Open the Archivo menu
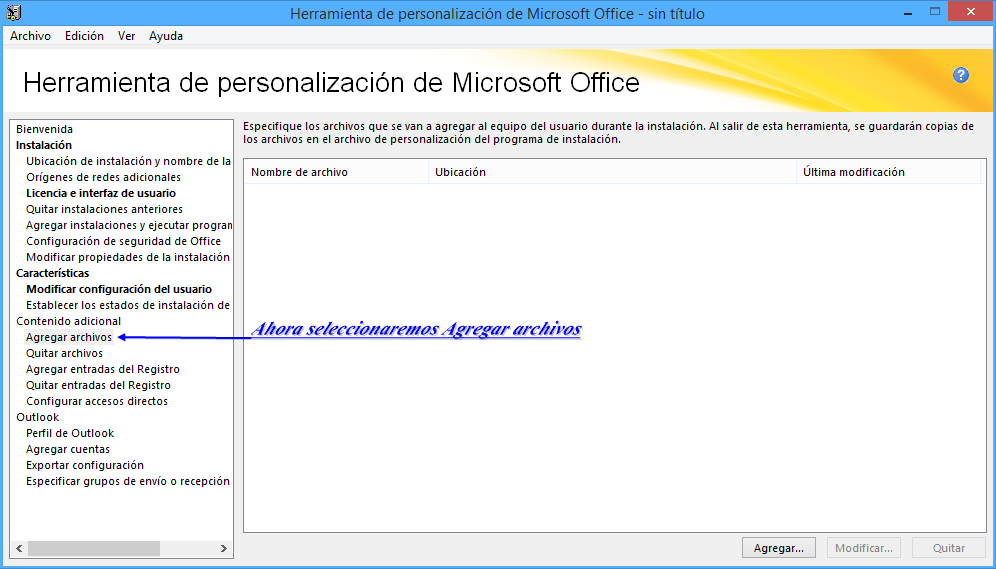 click(30, 36)
